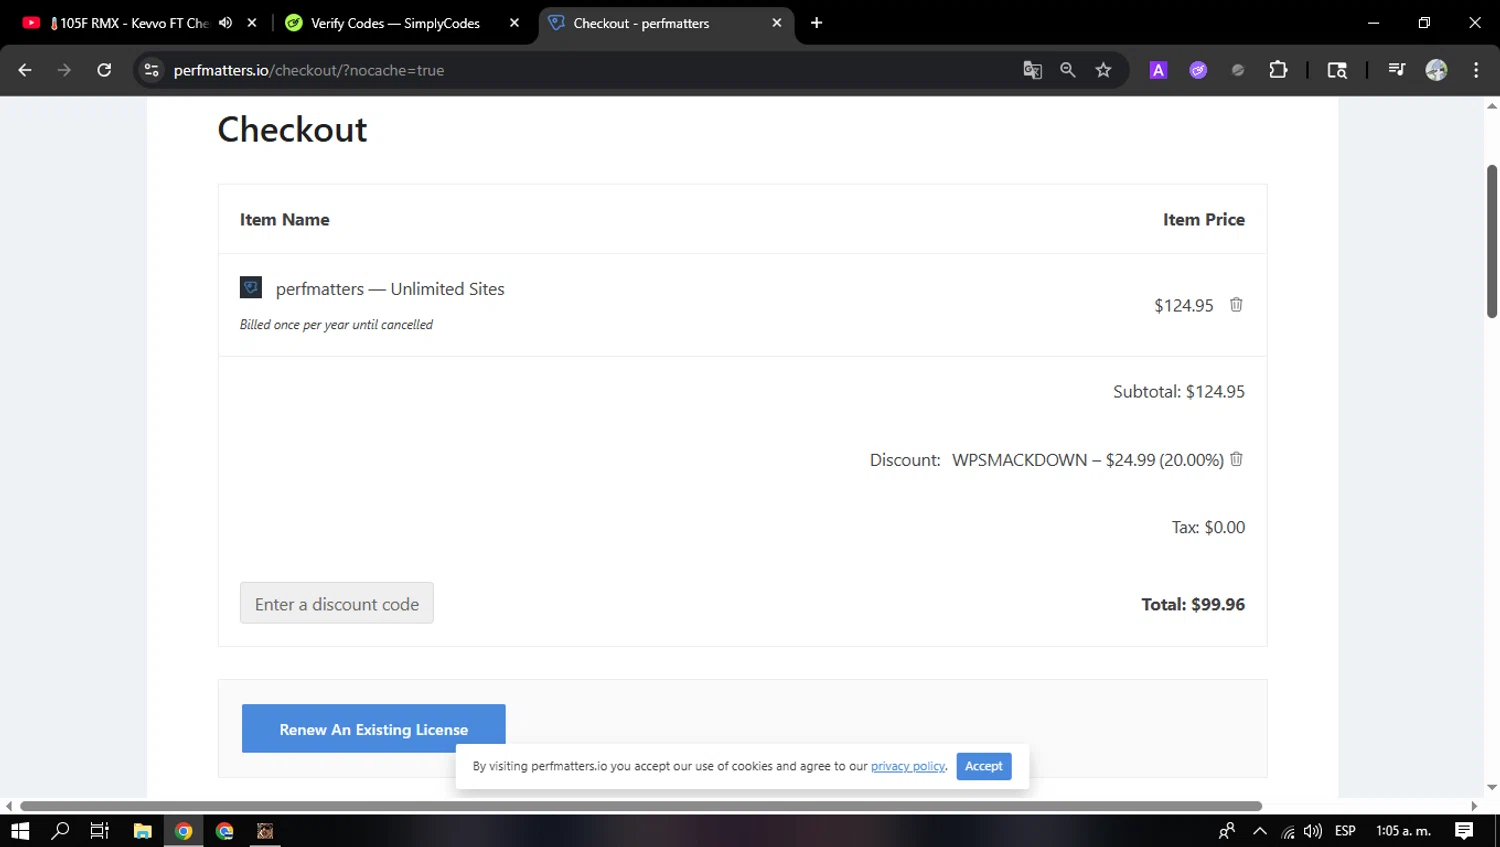Open a new browser tab
The height and width of the screenshot is (847, 1500).
(816, 22)
